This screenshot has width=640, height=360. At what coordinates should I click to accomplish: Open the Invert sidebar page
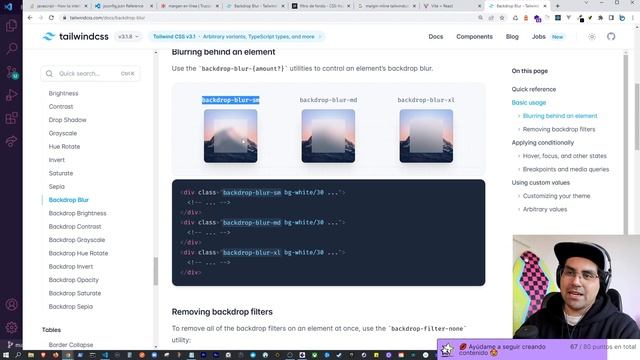pos(56,160)
